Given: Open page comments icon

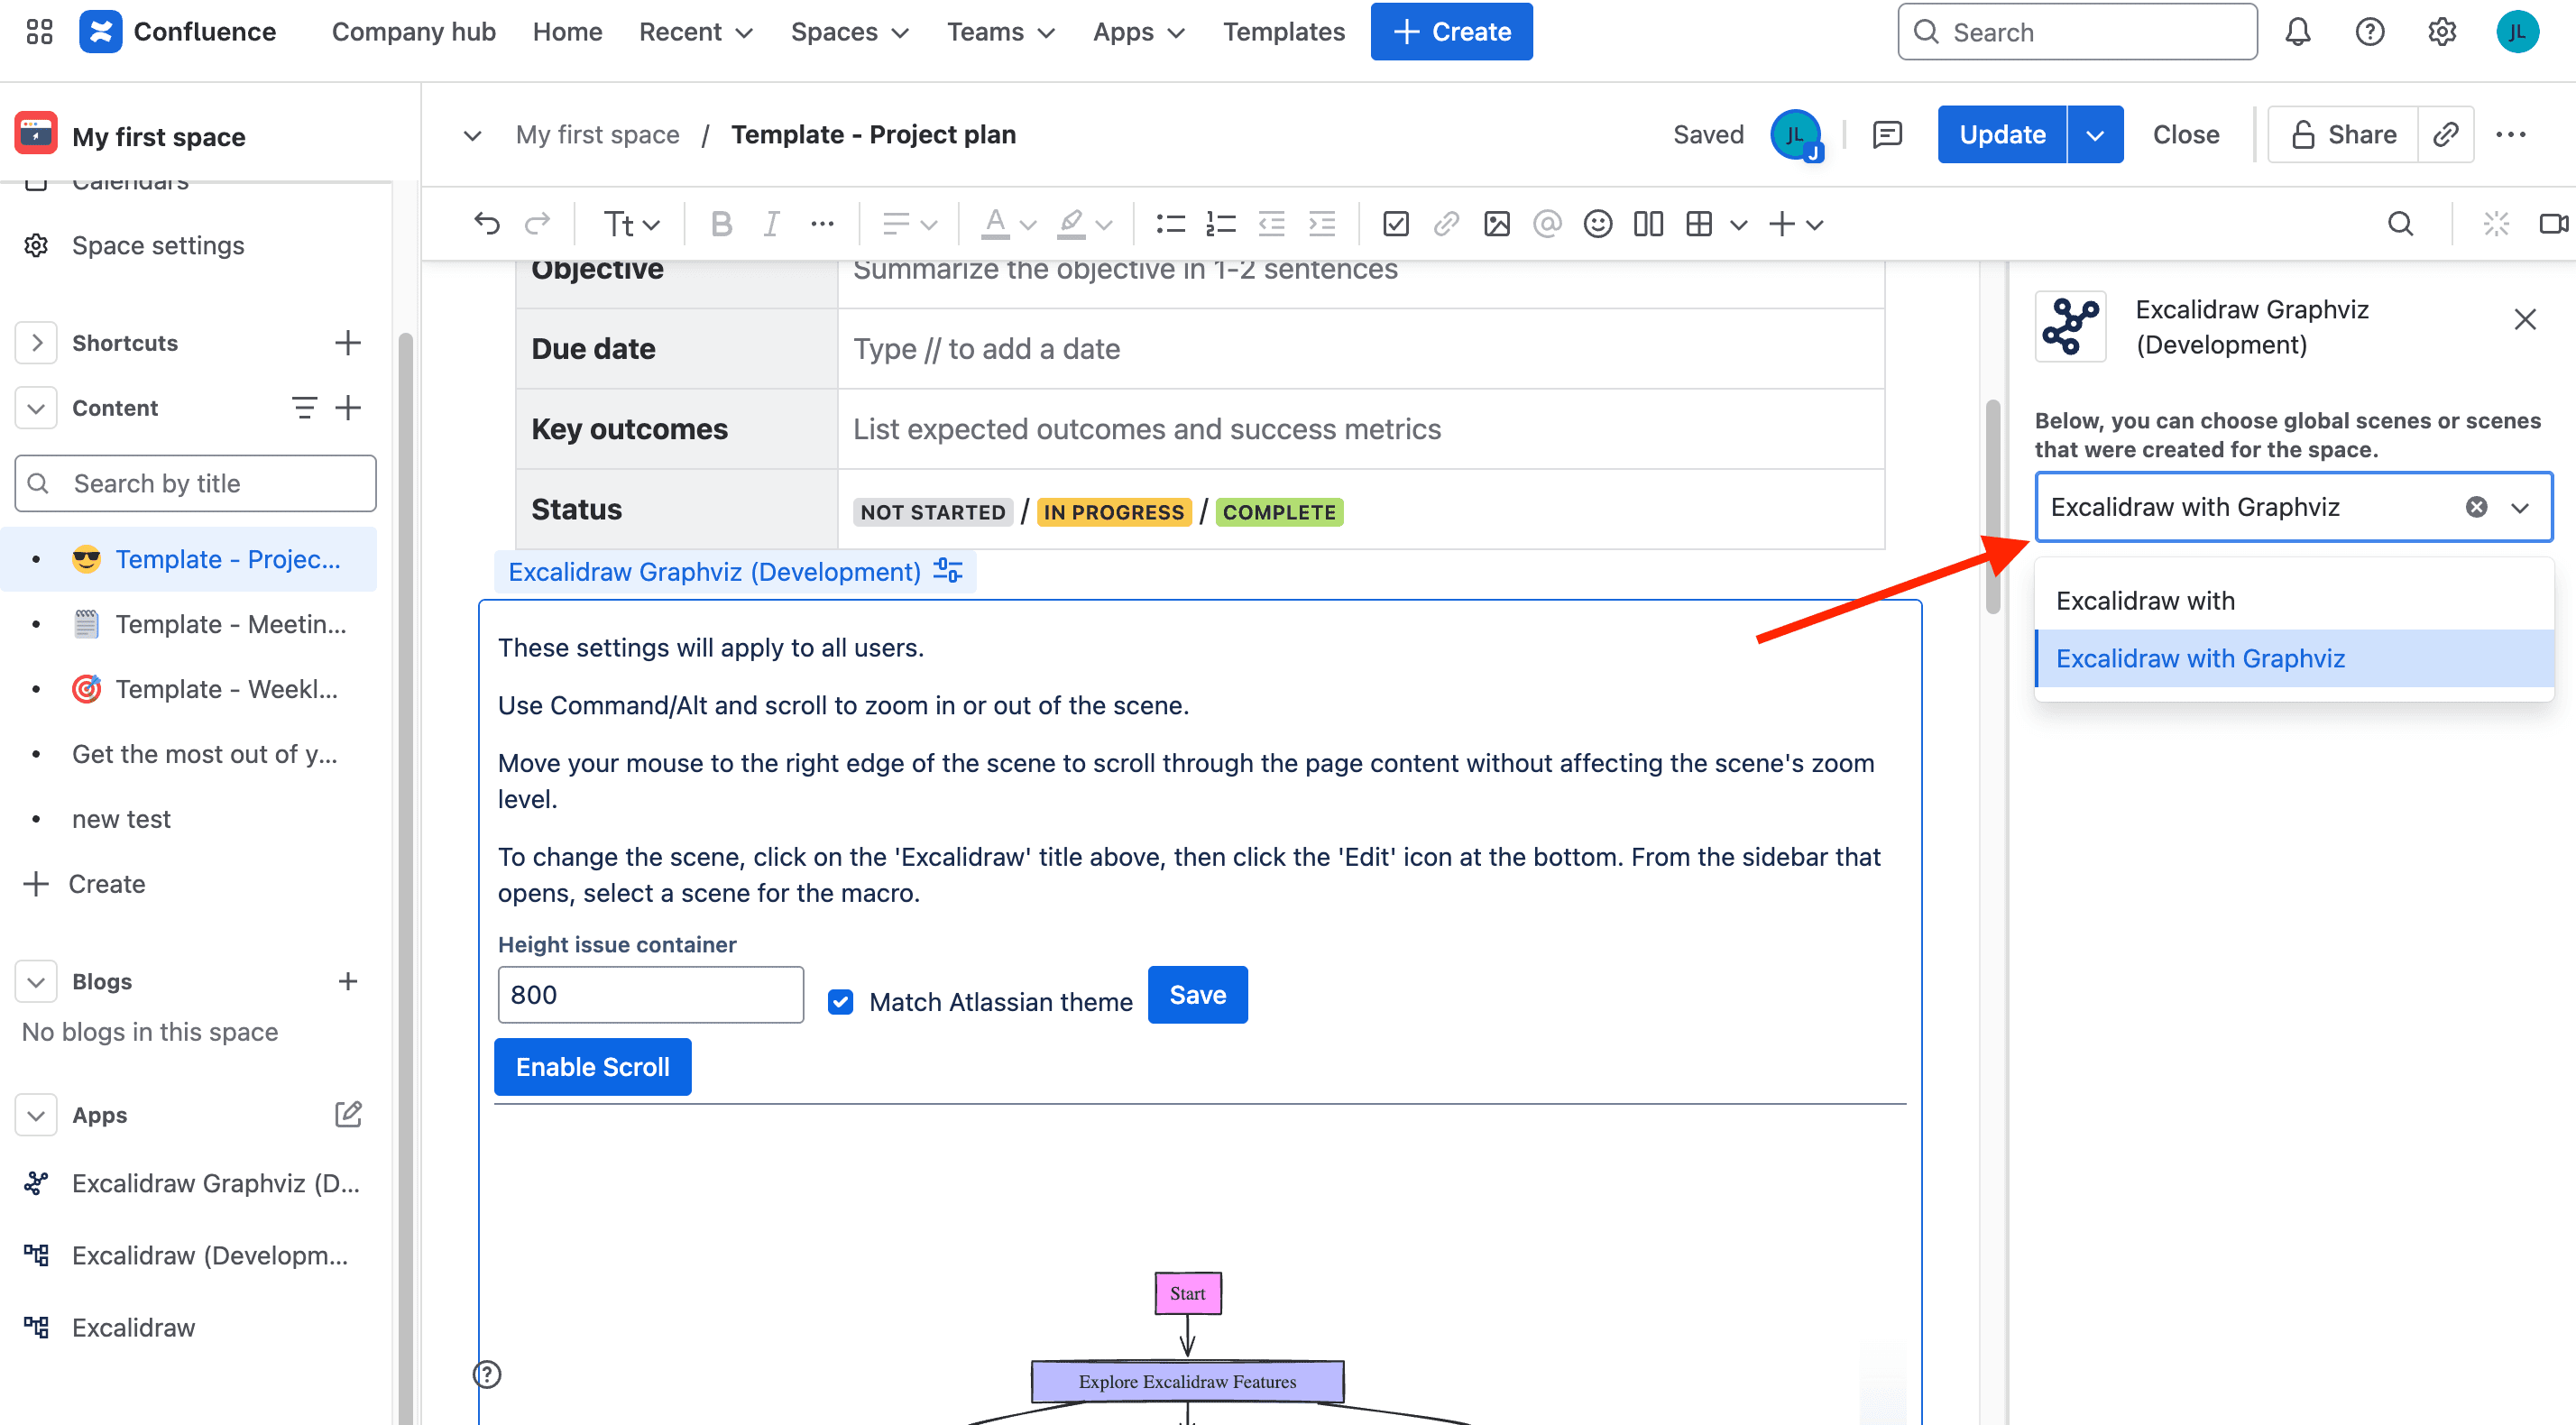Looking at the screenshot, I should (x=1886, y=134).
